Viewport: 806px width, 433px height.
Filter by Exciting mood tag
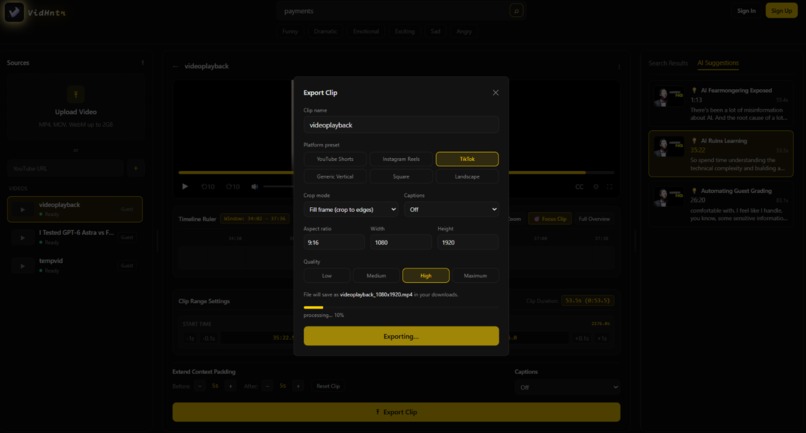(405, 31)
